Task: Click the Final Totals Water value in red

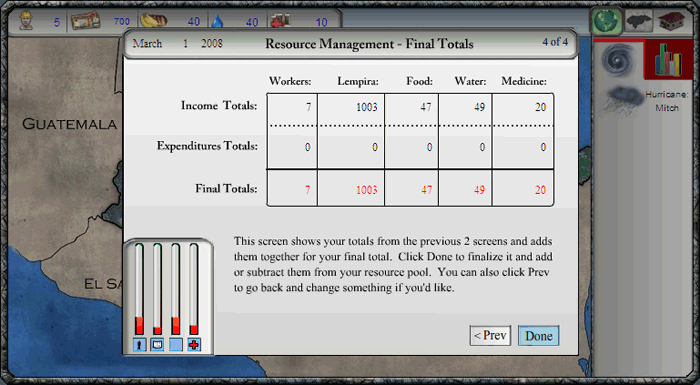Action: [479, 190]
